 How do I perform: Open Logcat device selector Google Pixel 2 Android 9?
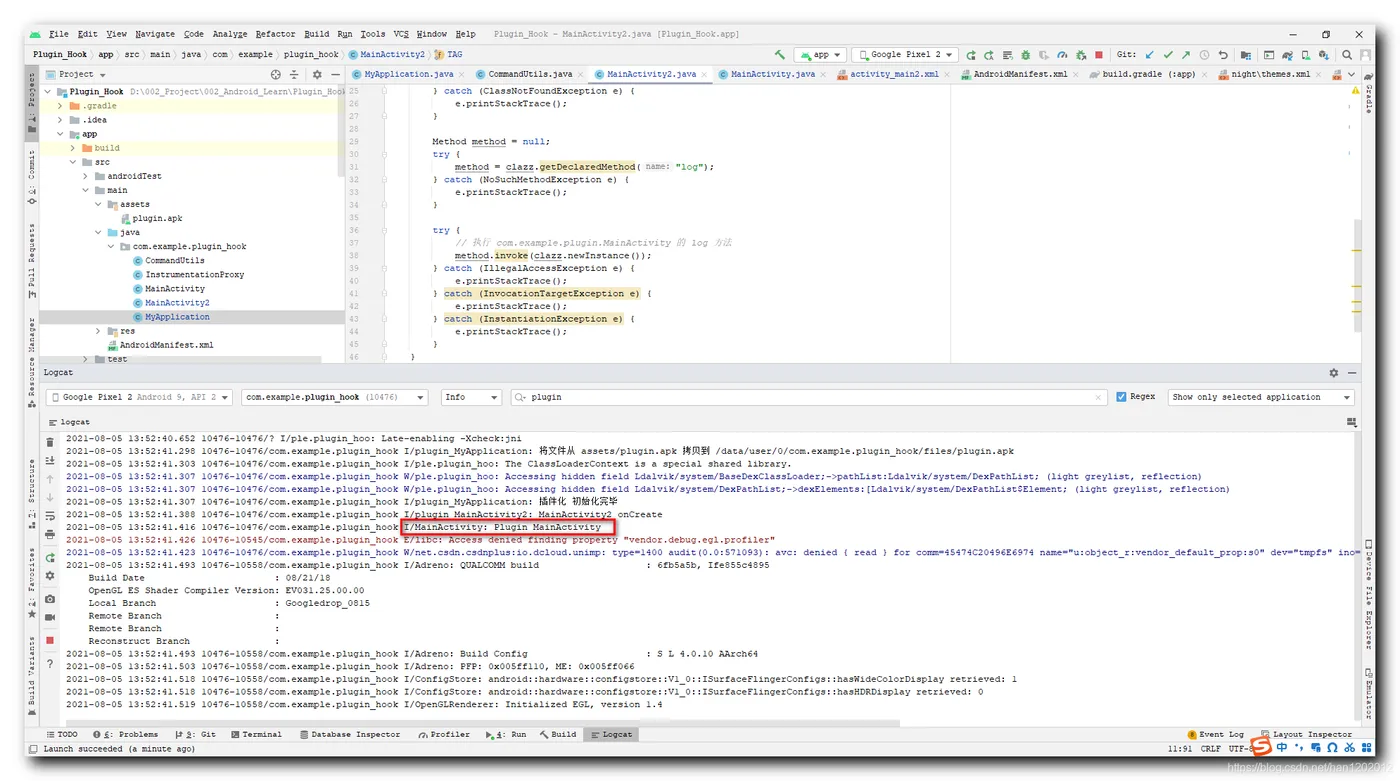(140, 397)
